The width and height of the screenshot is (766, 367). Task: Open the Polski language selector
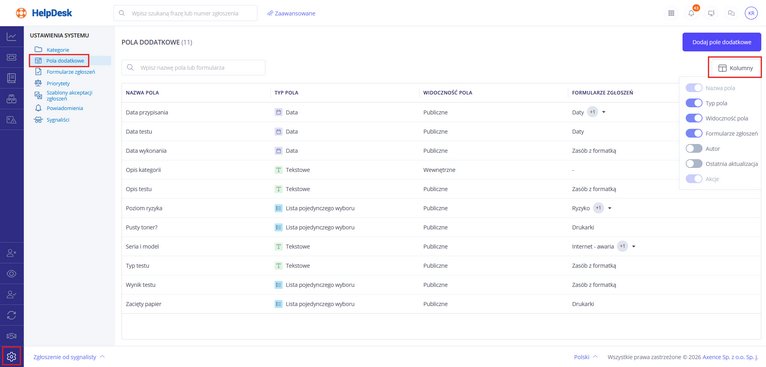click(586, 357)
